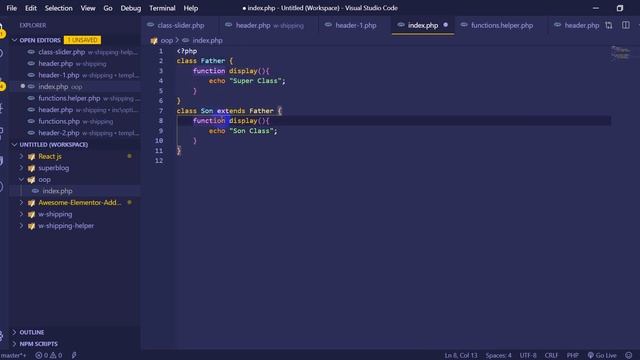Image resolution: width=640 pixels, height=360 pixels.
Task: Open the Selection menu
Action: (58, 8)
